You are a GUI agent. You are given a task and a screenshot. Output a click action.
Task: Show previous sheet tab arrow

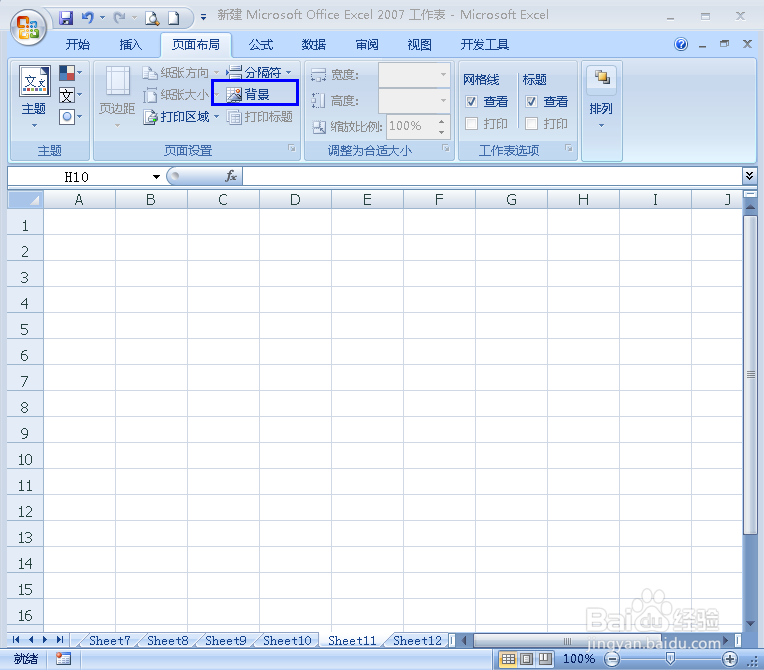(31, 640)
